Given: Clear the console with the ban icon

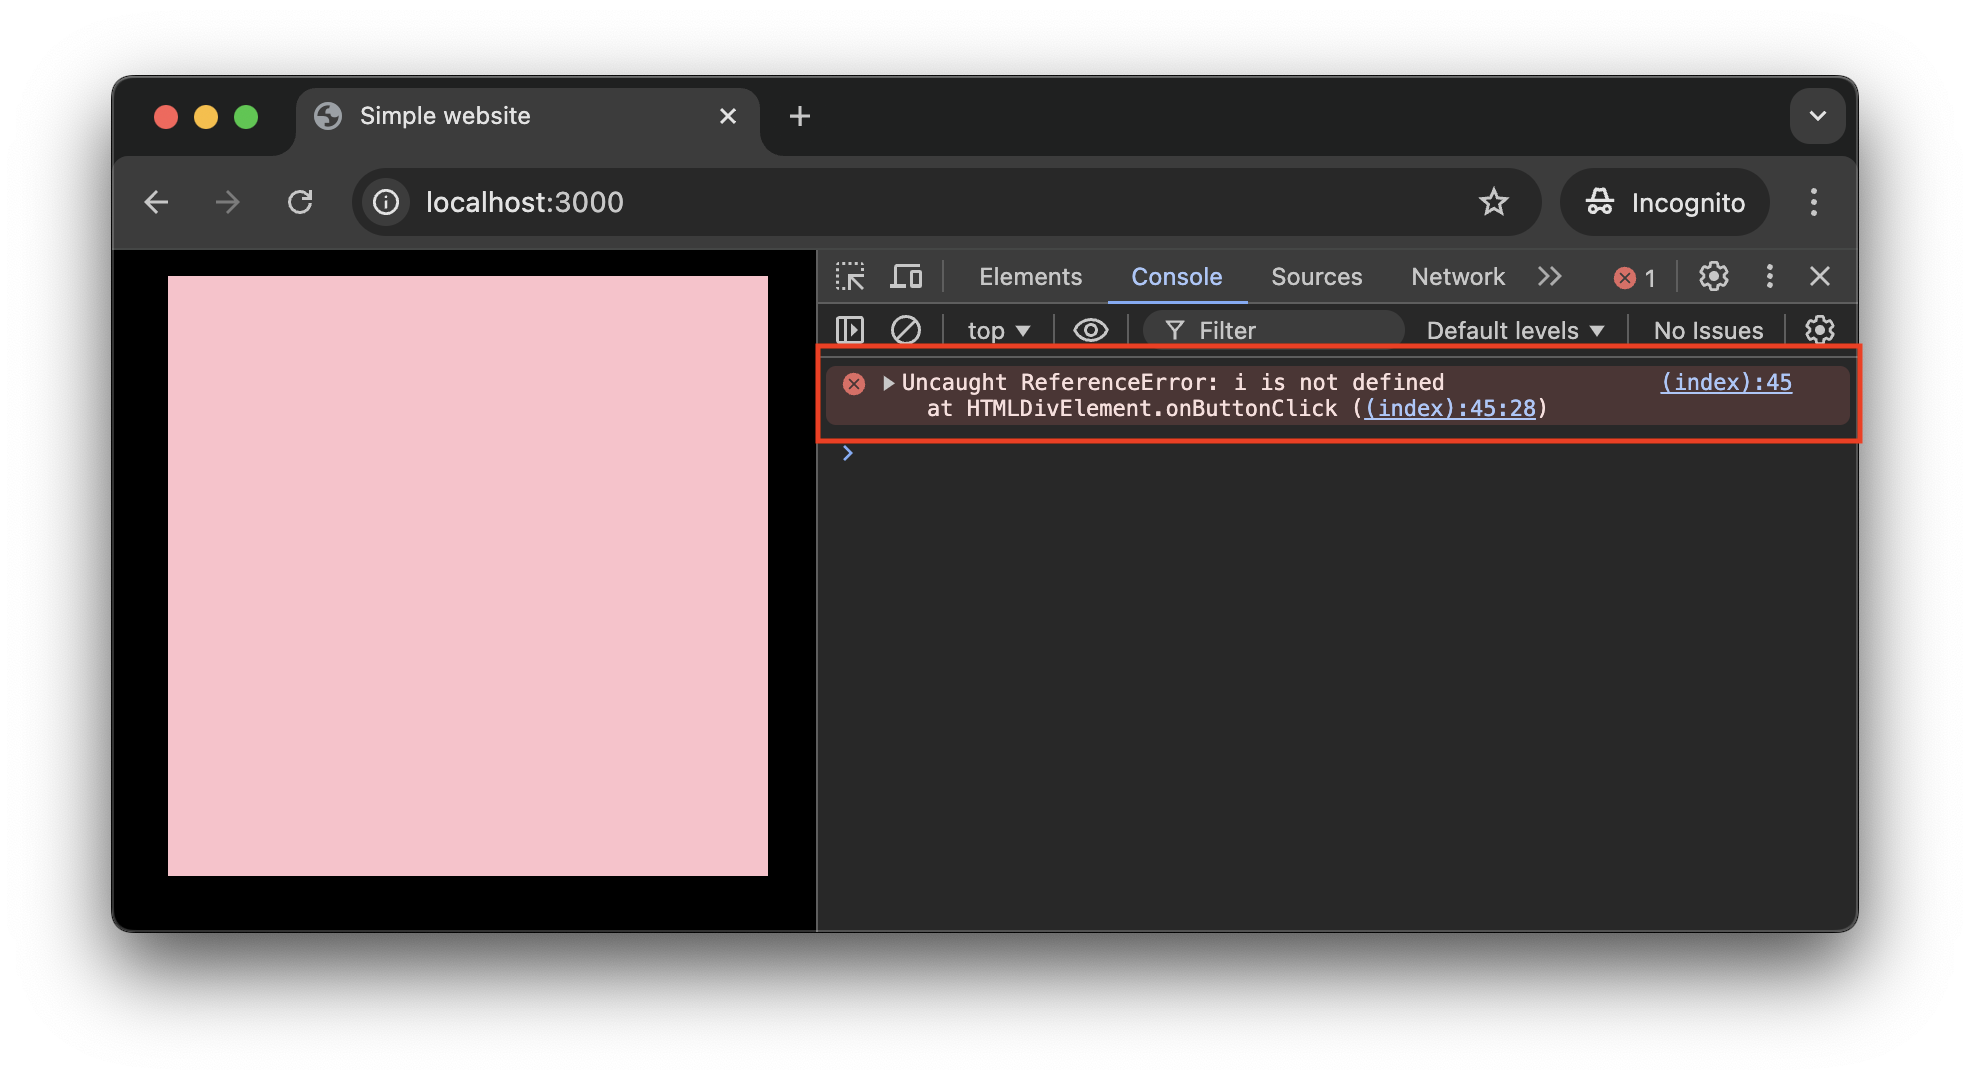Looking at the screenshot, I should (x=906, y=330).
